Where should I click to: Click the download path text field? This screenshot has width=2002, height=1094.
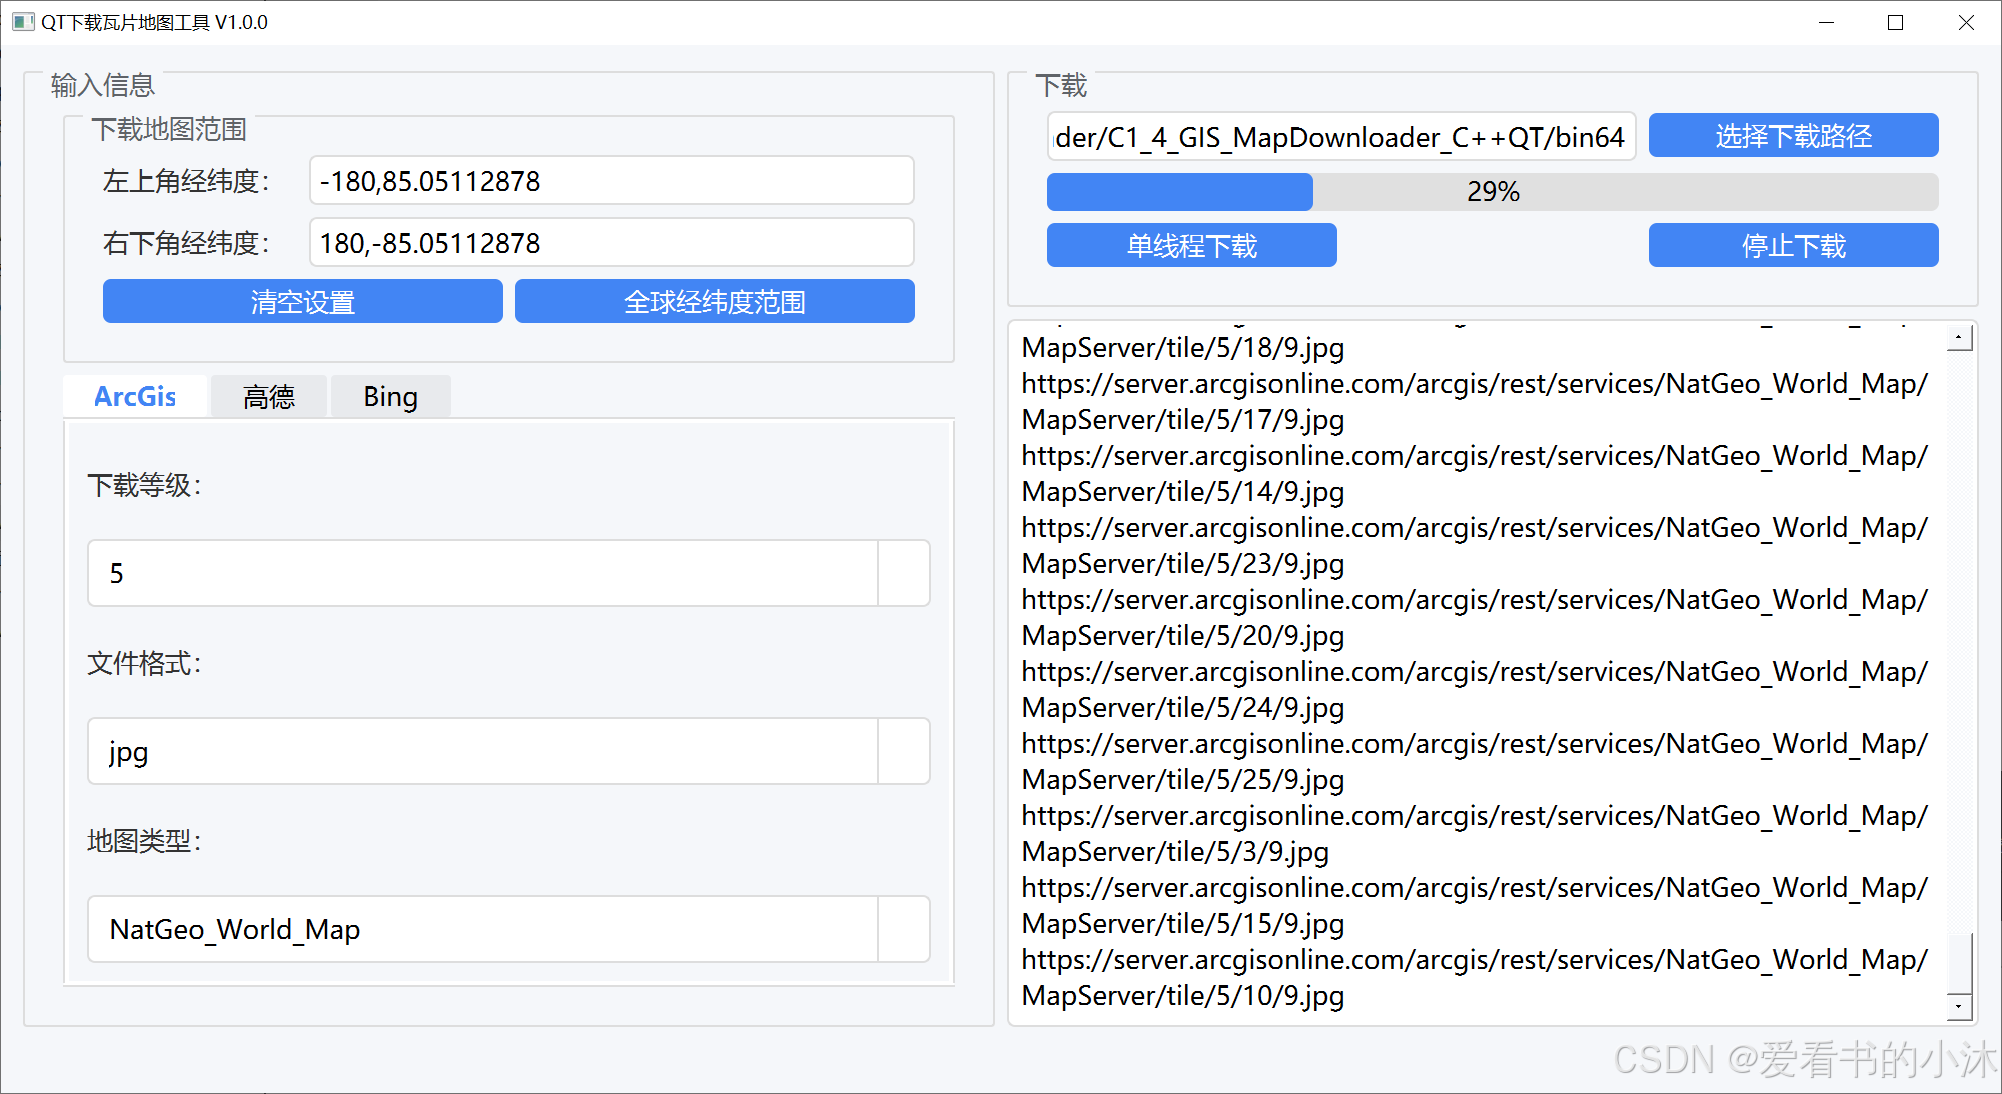click(x=1340, y=137)
